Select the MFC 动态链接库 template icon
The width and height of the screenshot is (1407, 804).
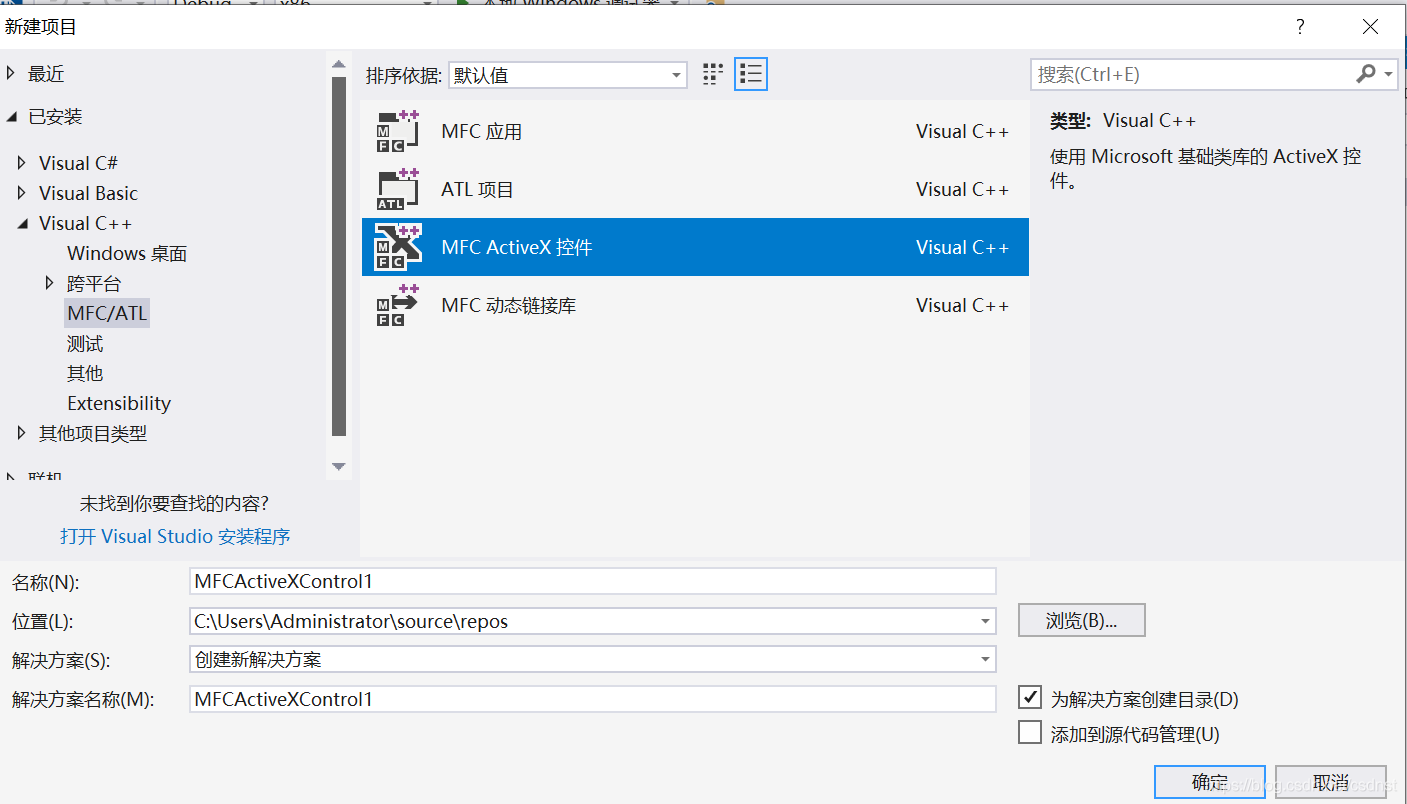point(397,305)
